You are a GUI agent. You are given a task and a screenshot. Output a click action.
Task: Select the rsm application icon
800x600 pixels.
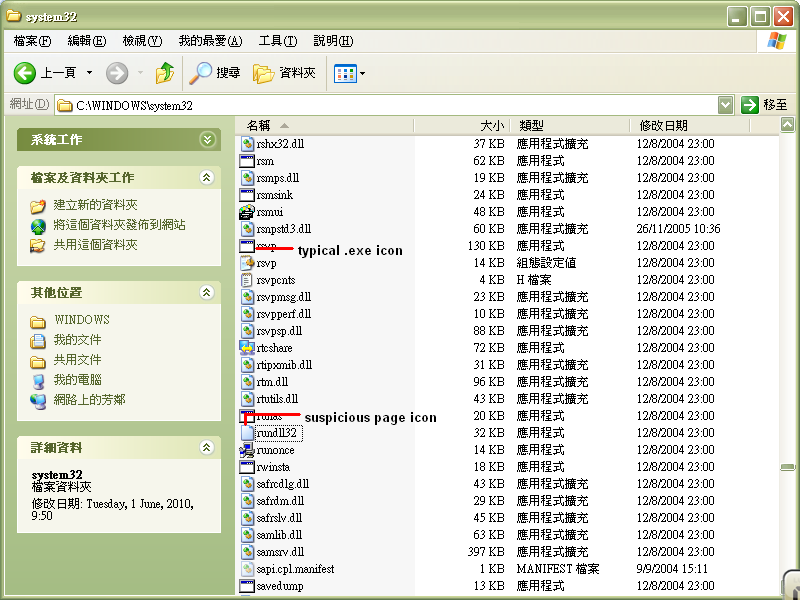pyautogui.click(x=247, y=161)
